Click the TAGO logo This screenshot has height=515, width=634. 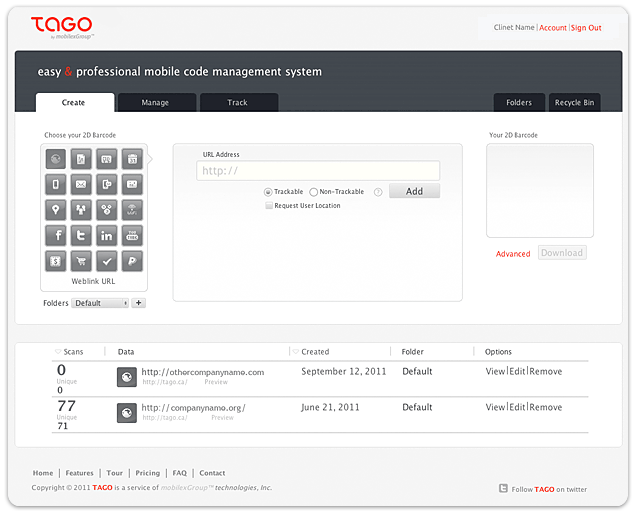point(62,27)
